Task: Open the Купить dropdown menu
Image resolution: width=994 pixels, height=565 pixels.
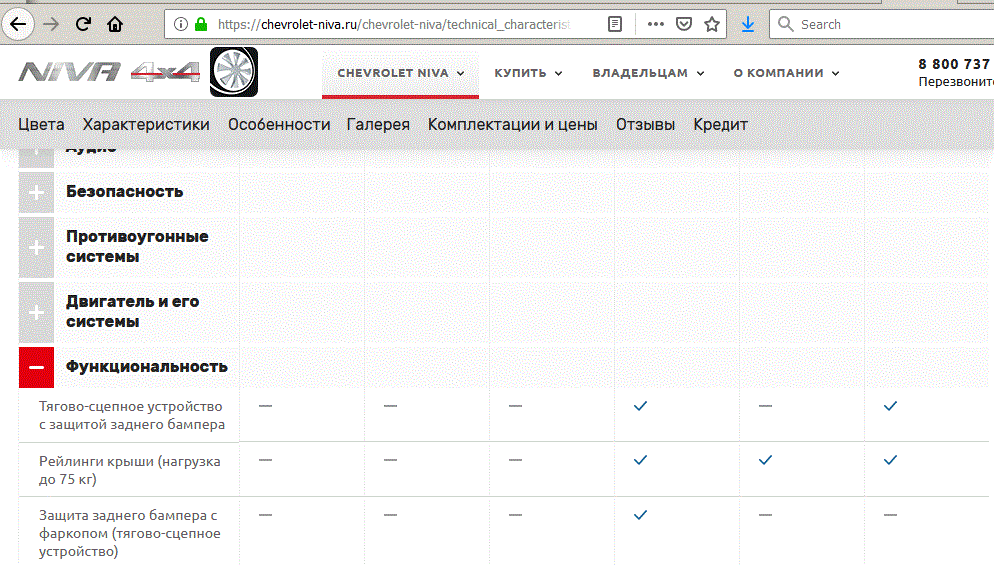Action: pos(528,73)
